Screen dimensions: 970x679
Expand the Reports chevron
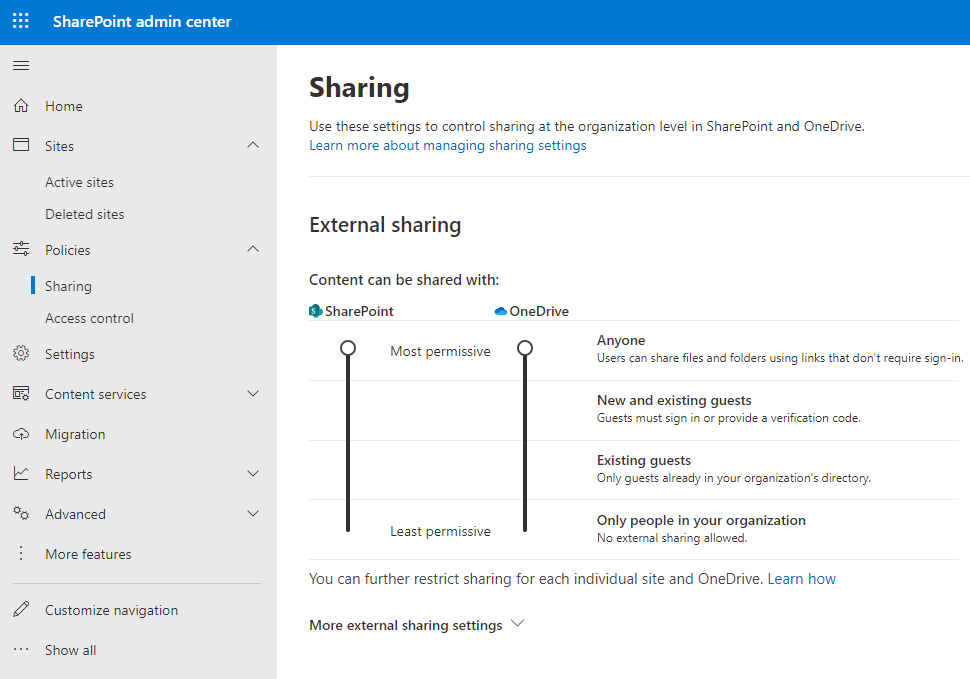coord(253,474)
